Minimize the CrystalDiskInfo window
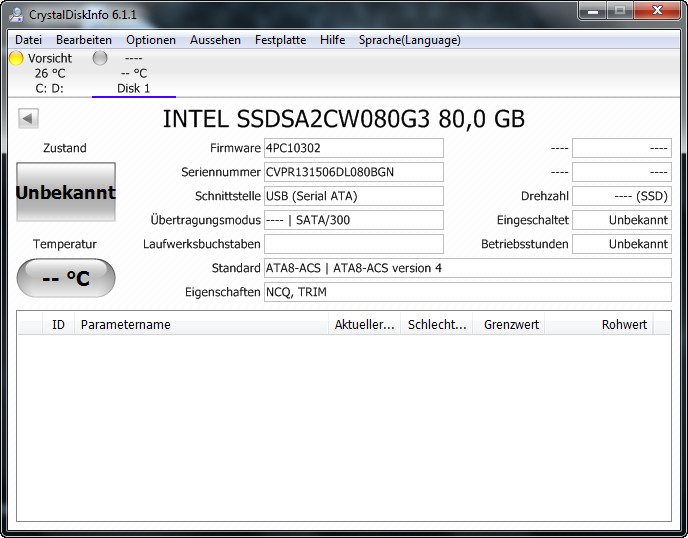The height and width of the screenshot is (538, 688). [593, 10]
